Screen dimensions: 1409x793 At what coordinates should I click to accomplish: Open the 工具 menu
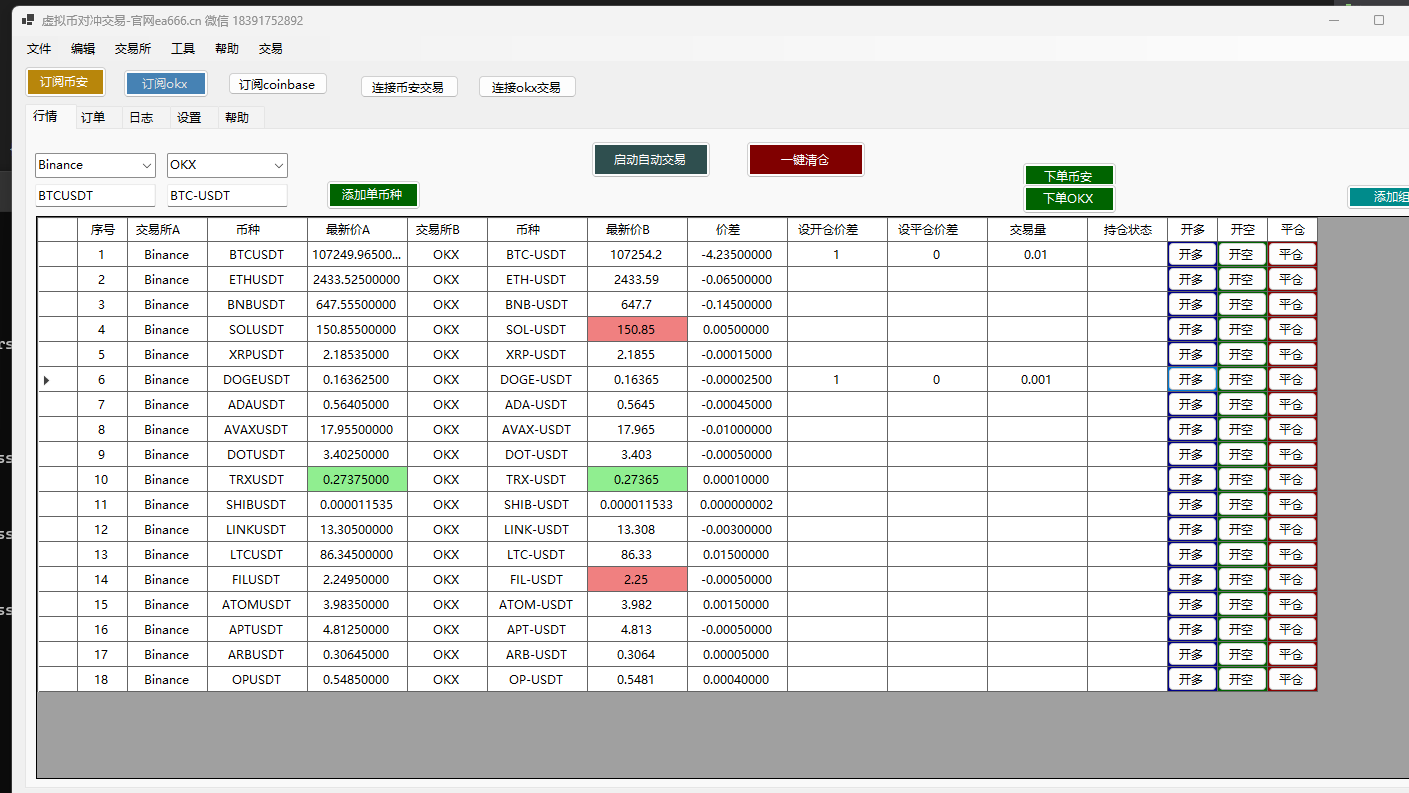(183, 48)
